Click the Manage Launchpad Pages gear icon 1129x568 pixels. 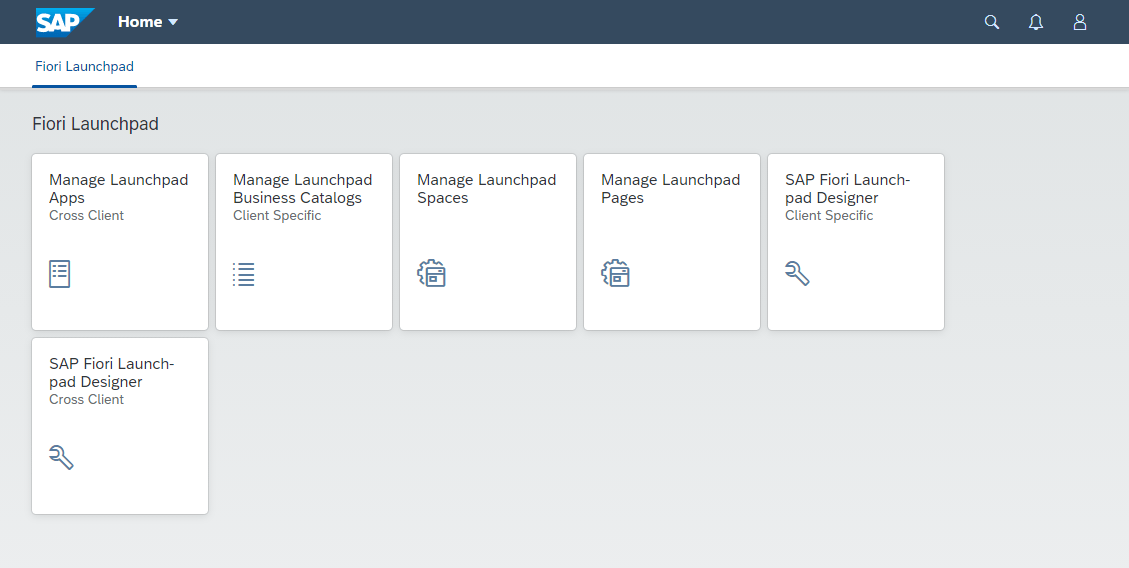coord(615,273)
